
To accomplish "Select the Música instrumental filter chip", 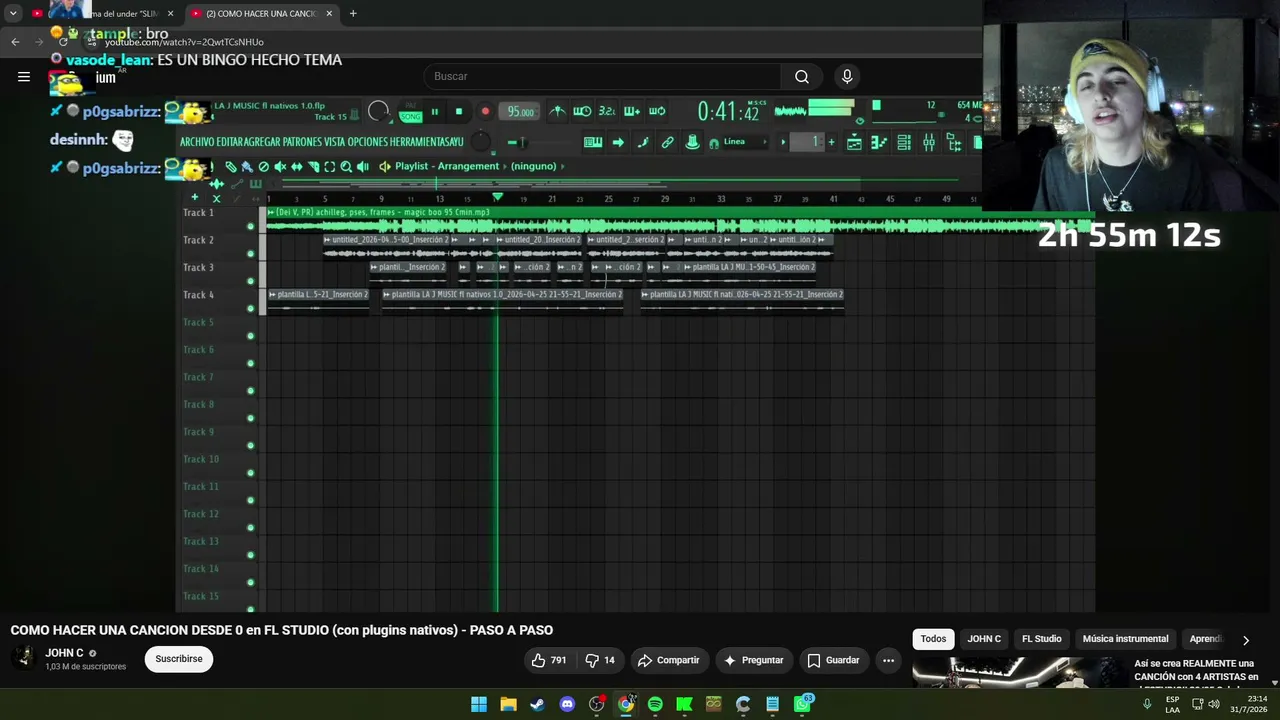I will (x=1125, y=639).
